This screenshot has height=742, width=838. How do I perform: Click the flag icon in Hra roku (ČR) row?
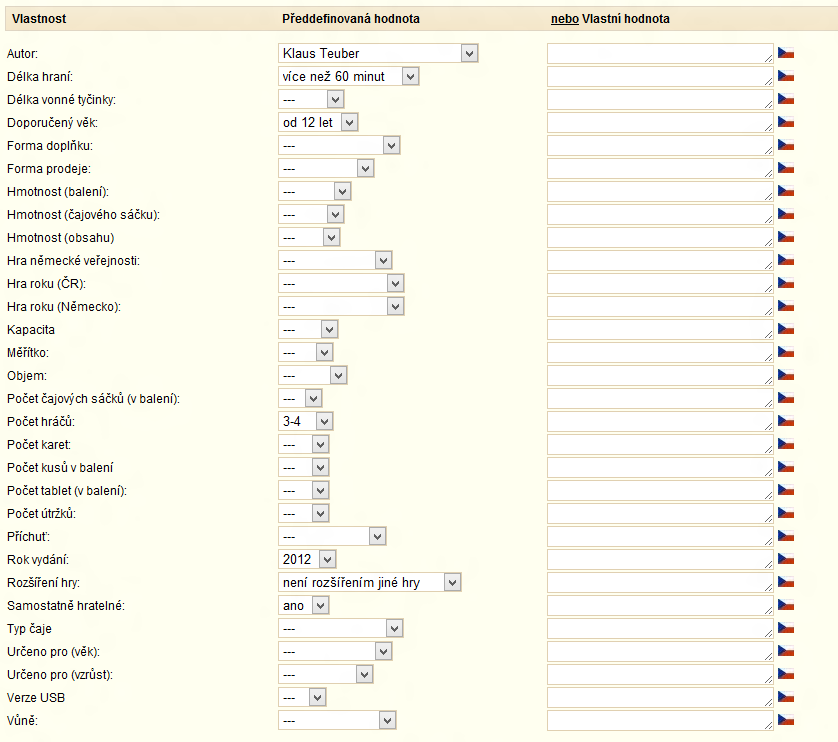[x=786, y=283]
